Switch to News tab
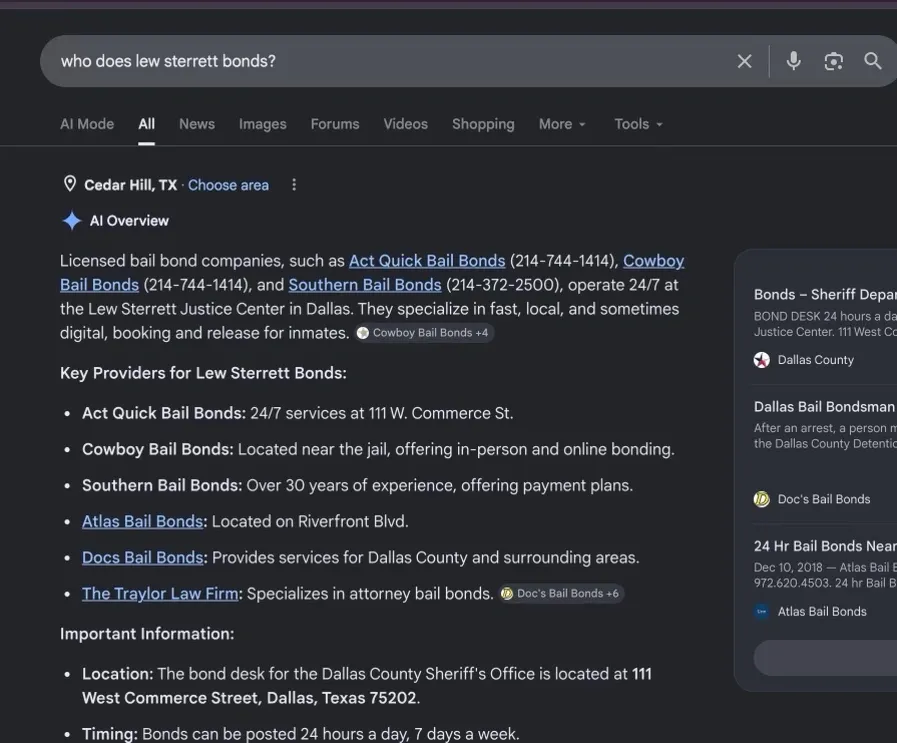Screen dimensions: 897x743 pos(197,124)
